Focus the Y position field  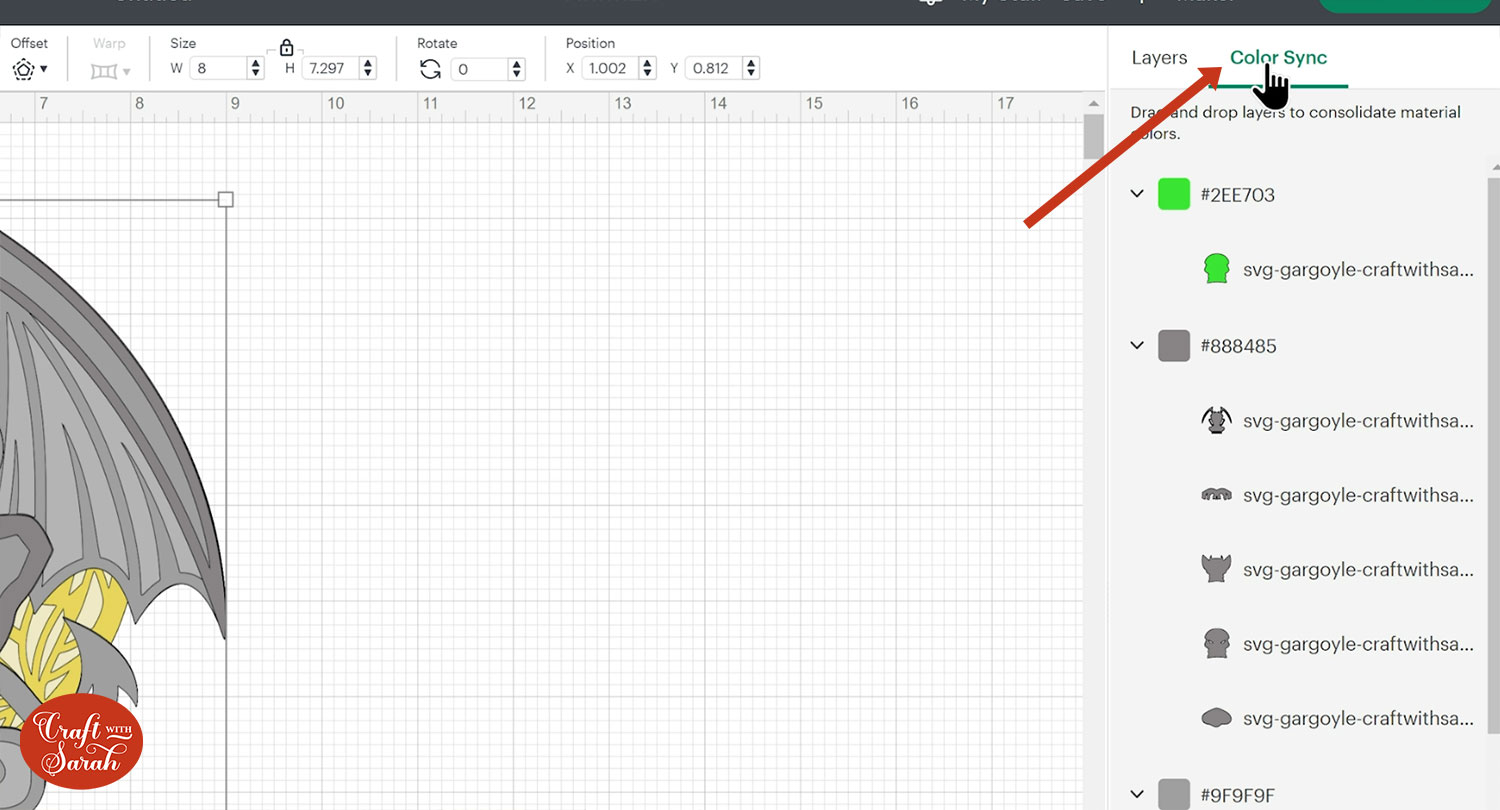[x=712, y=69]
